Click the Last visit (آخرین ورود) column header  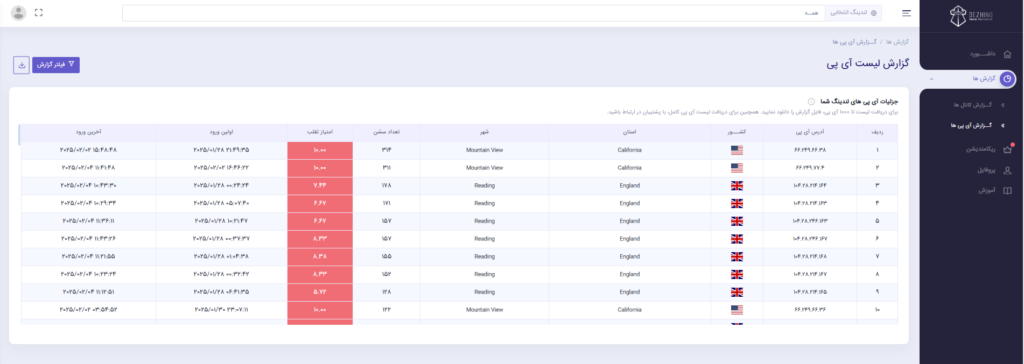point(88,132)
